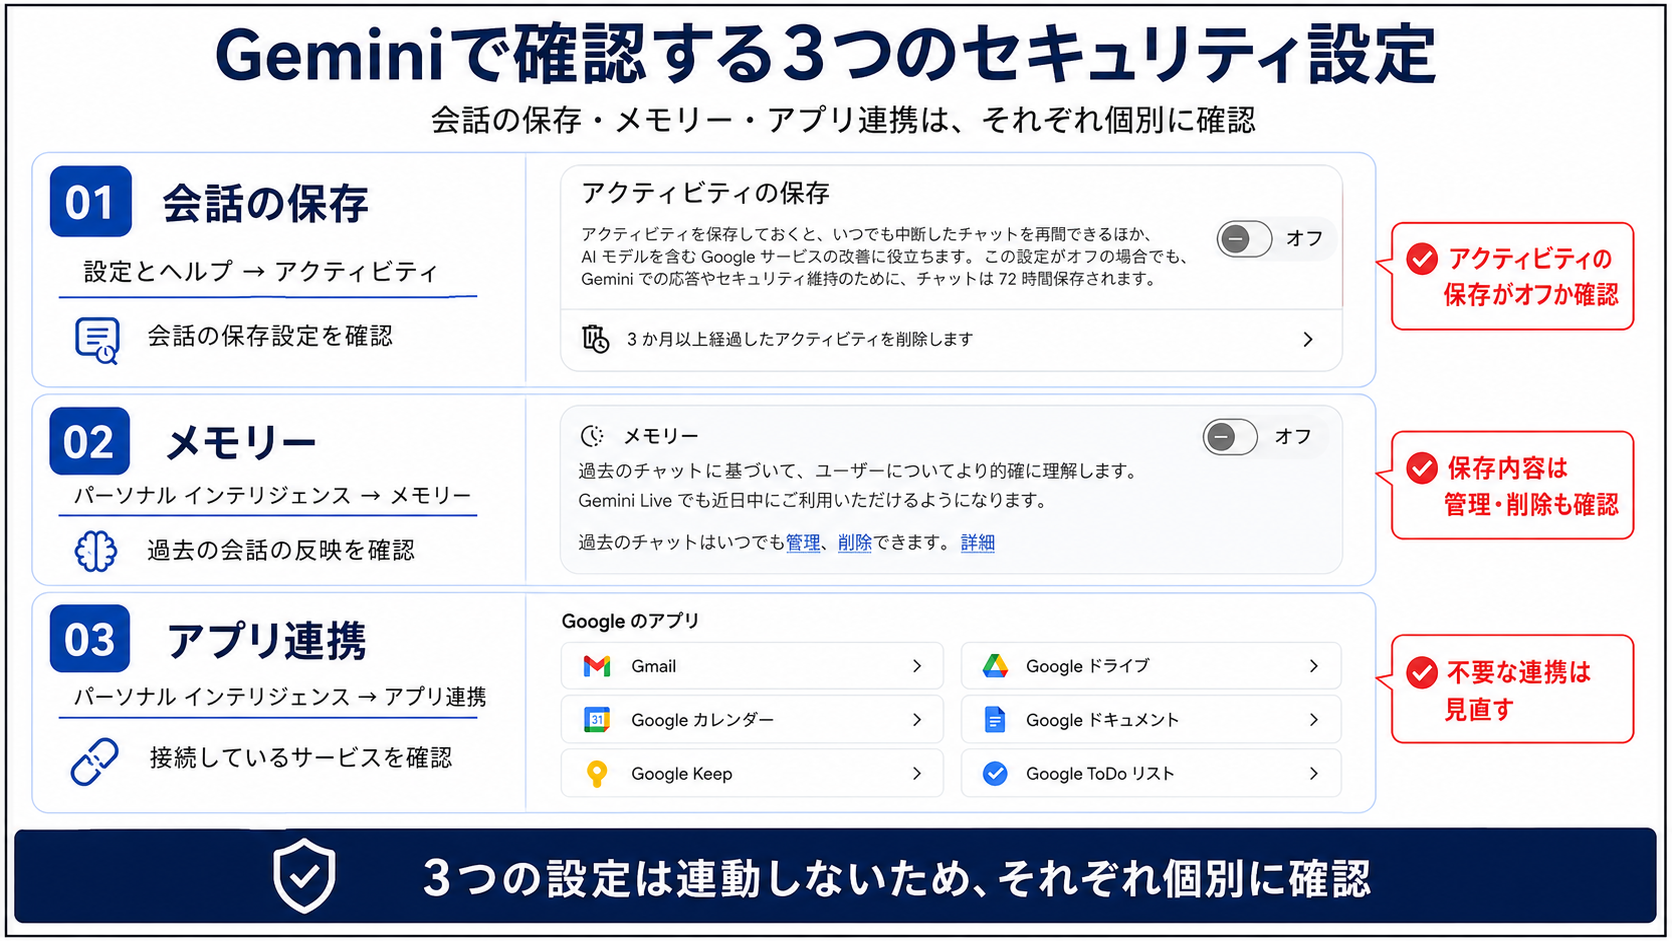Click the 03 number badge

click(x=90, y=638)
